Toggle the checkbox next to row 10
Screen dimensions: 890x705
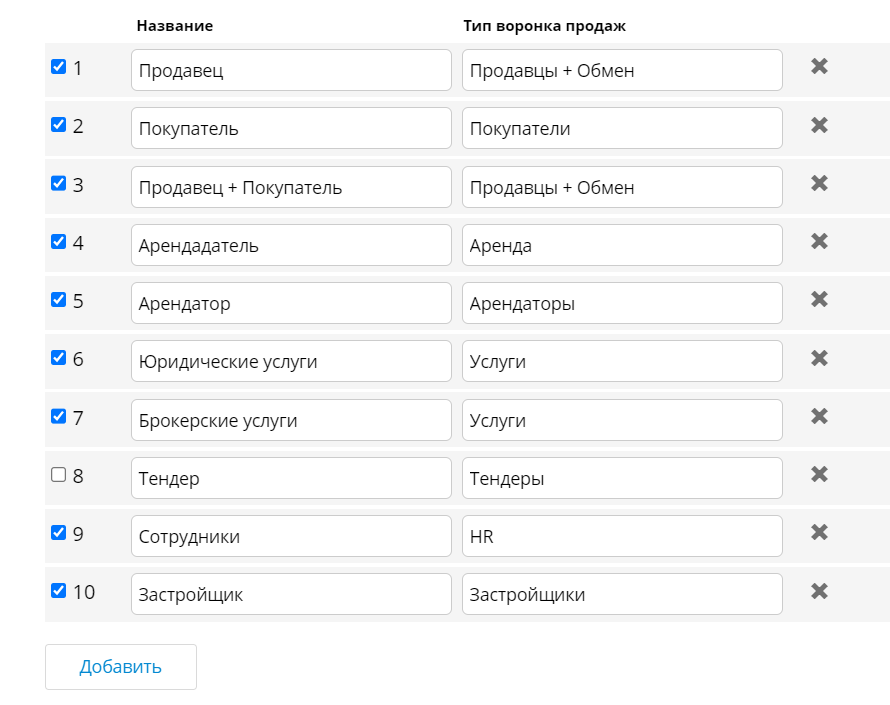(x=58, y=590)
